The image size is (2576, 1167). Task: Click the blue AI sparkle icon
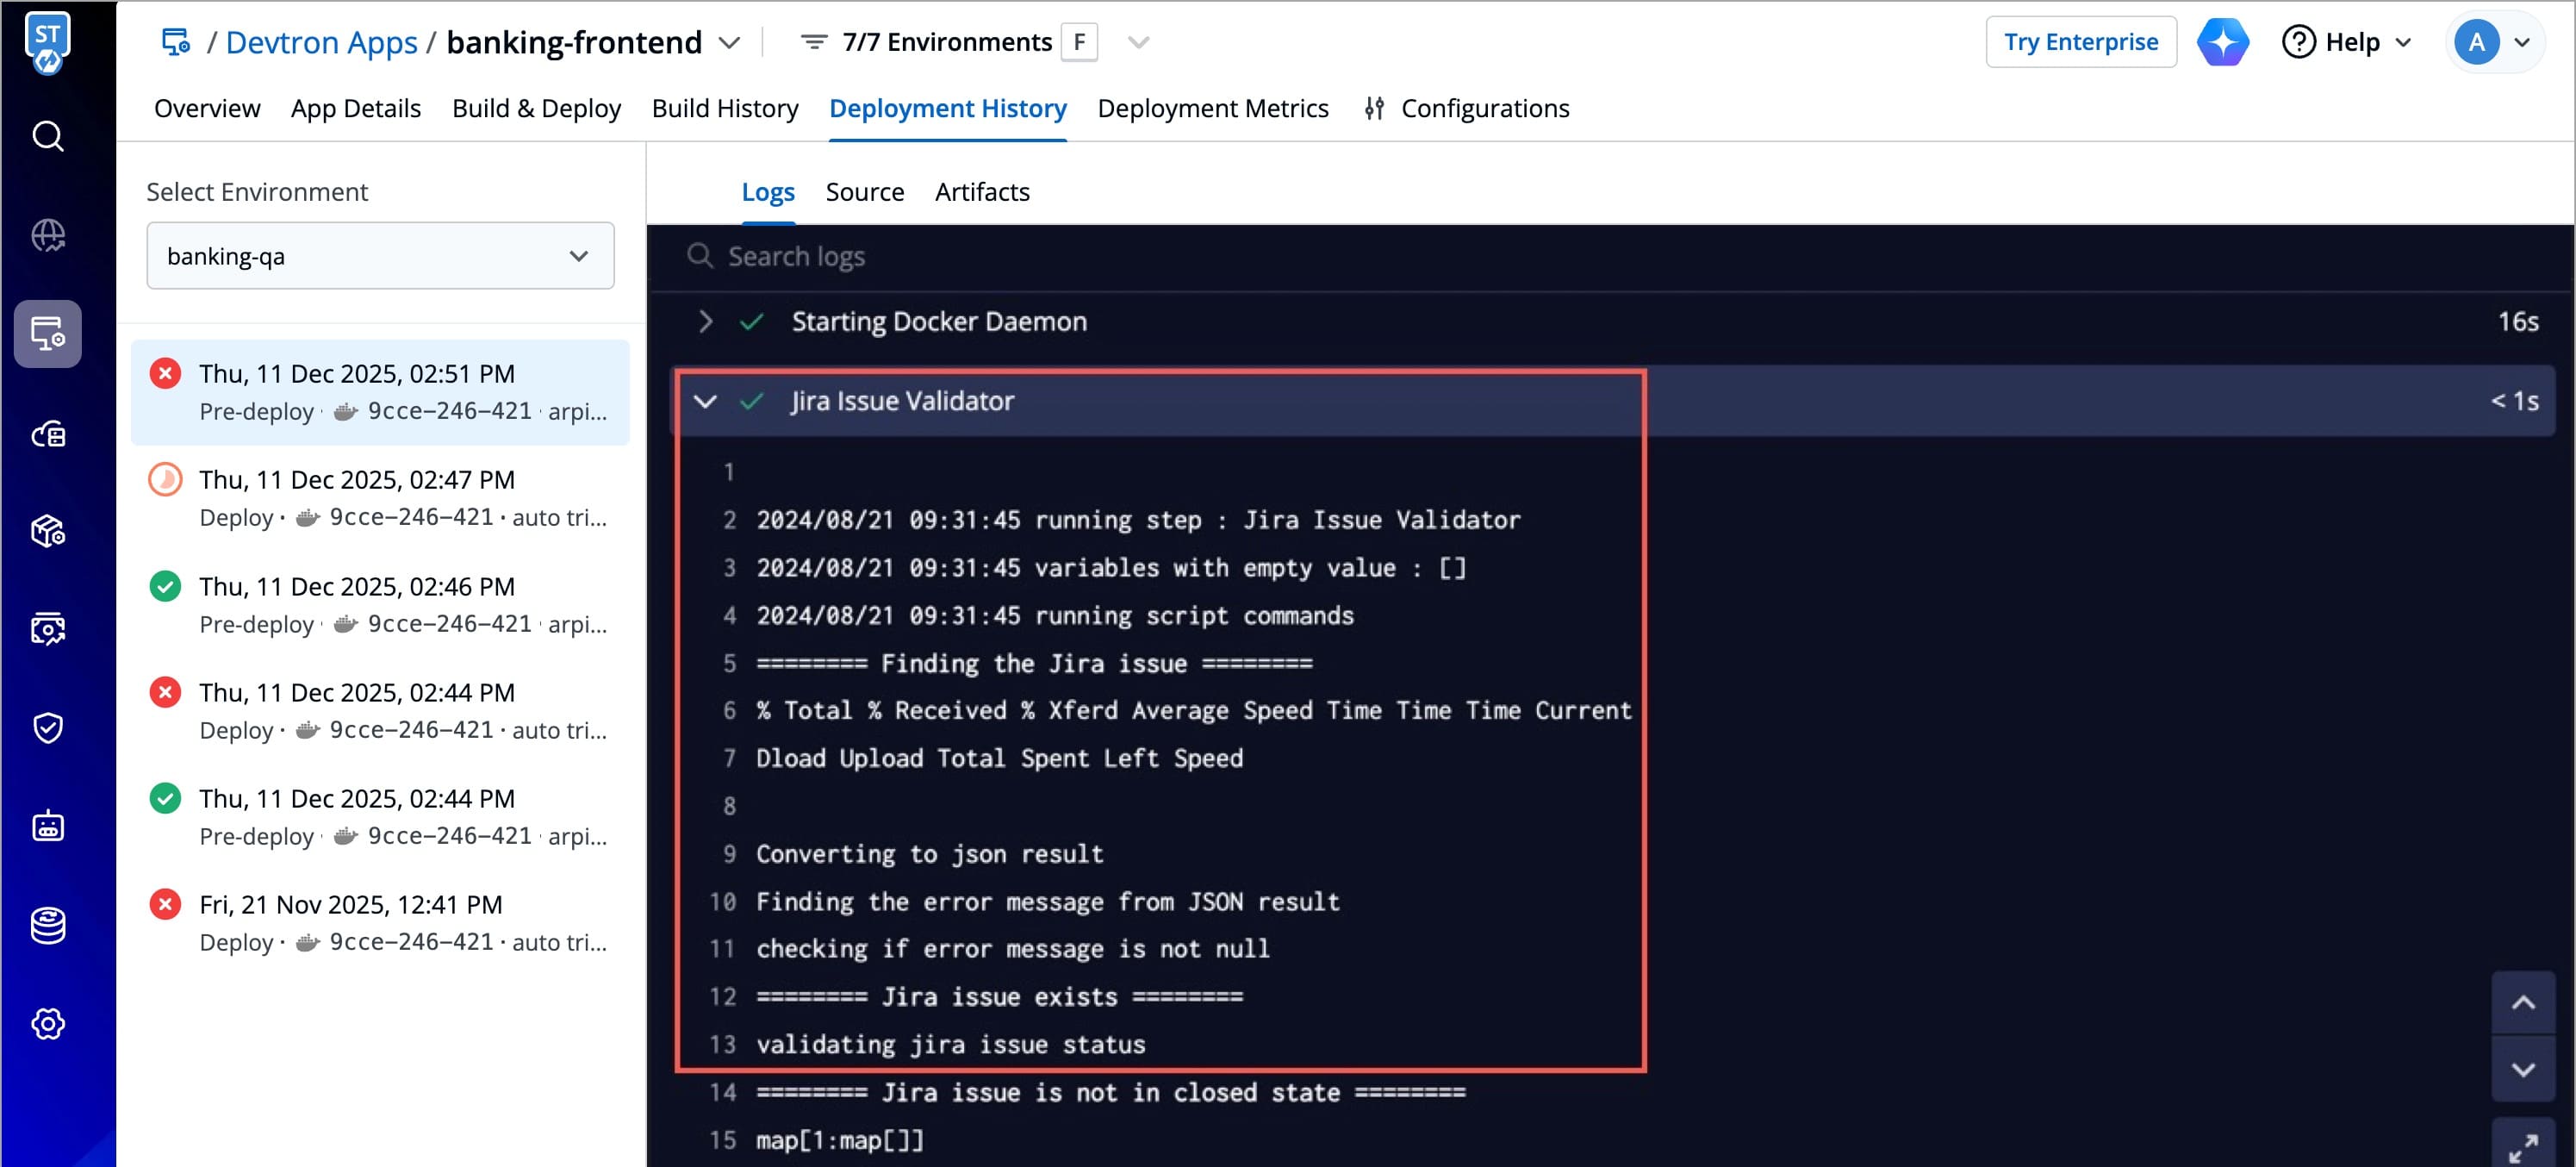click(x=2222, y=42)
